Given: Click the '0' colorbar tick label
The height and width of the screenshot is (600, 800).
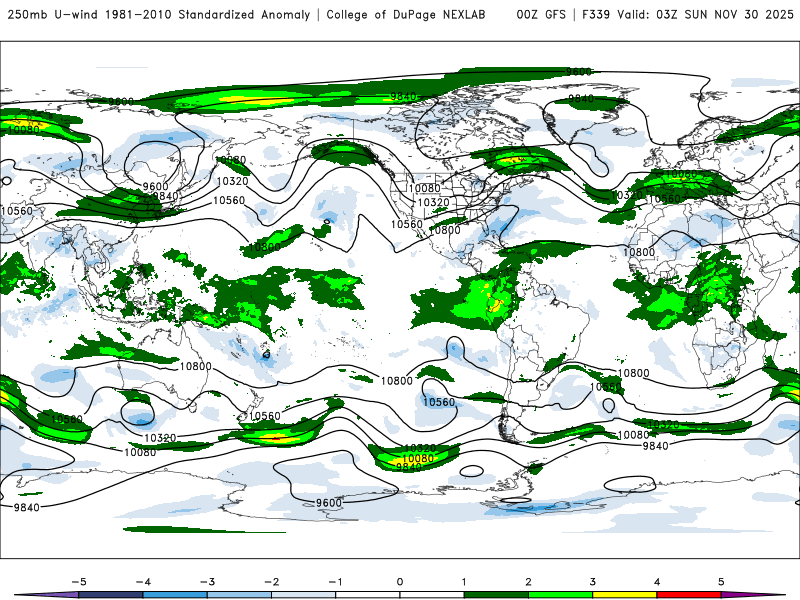Looking at the screenshot, I should 400,582.
